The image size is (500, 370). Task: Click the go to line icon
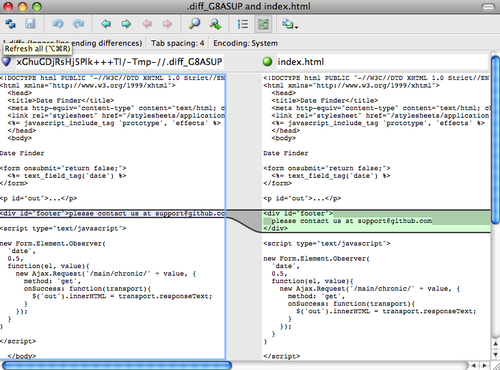click(x=215, y=24)
